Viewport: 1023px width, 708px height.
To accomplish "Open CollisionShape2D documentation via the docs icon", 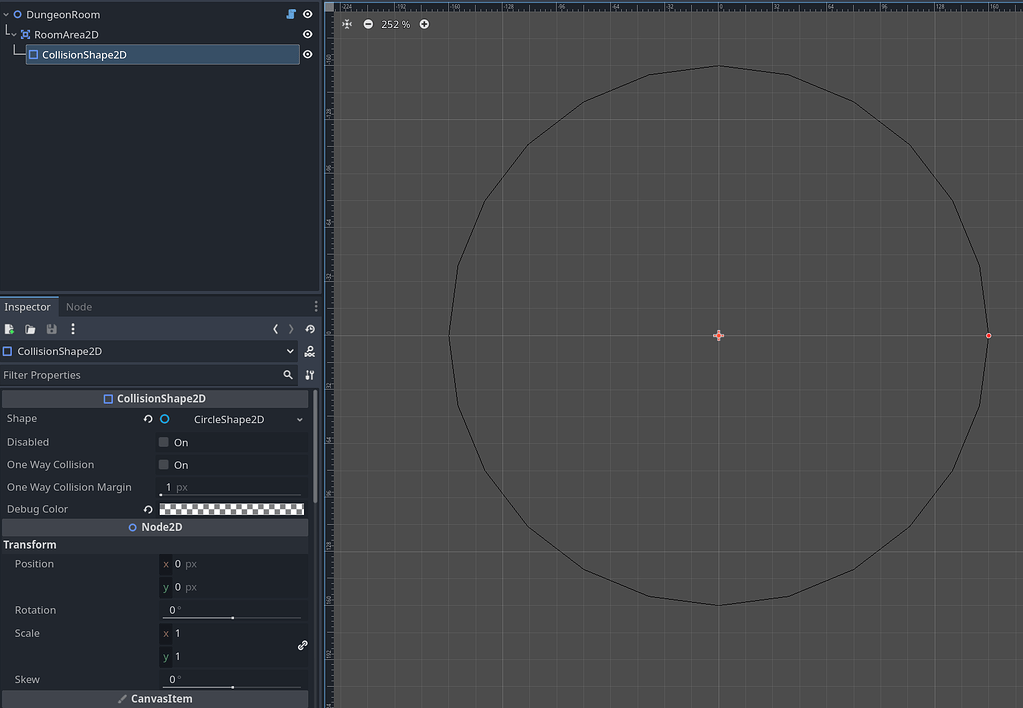I will tap(309, 351).
